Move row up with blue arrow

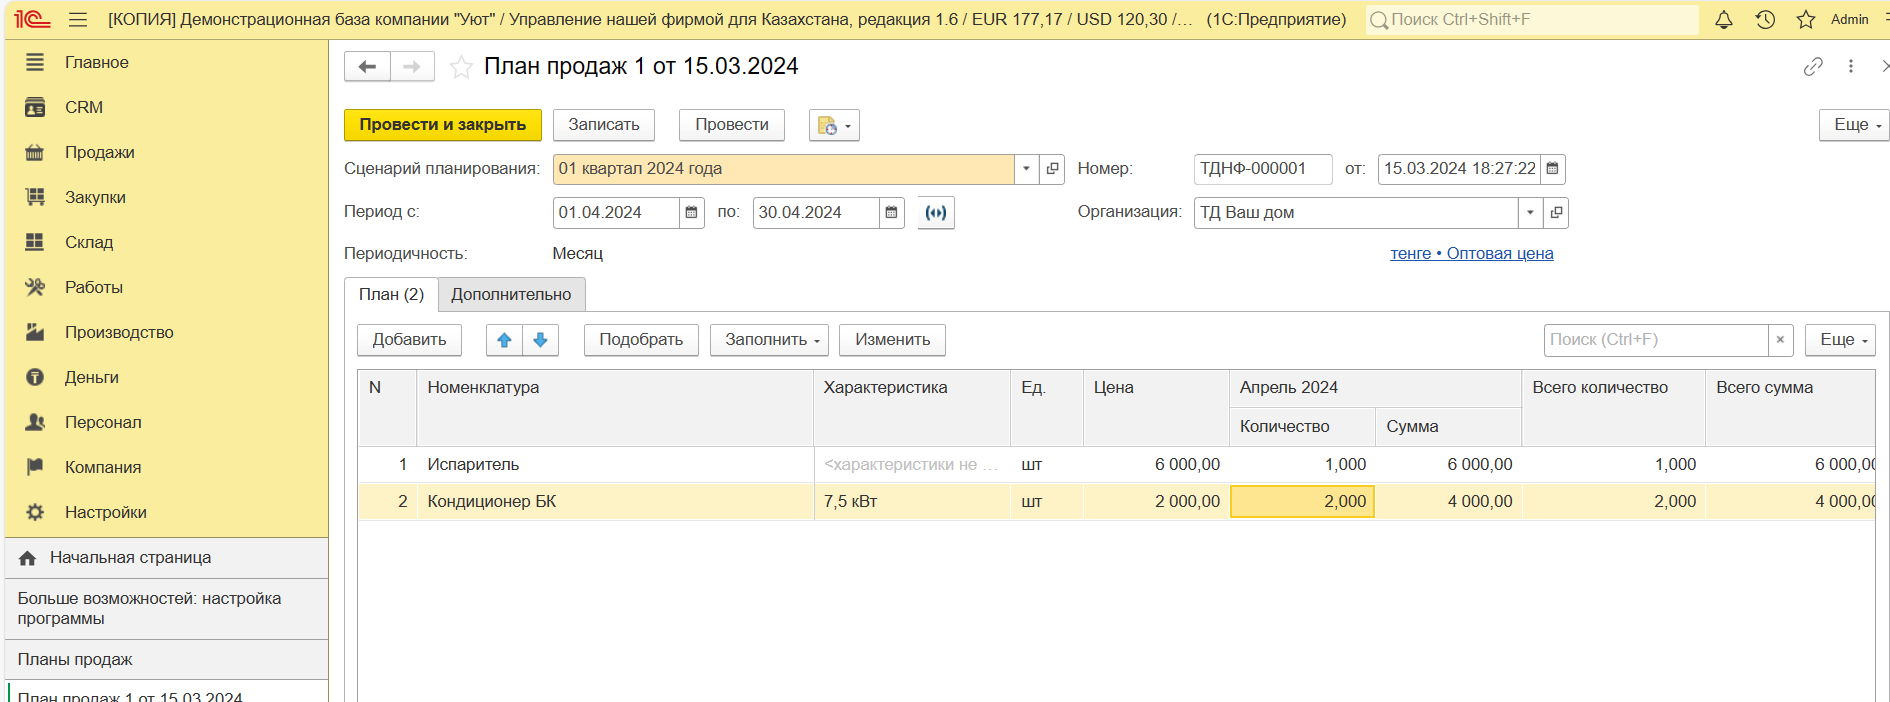click(504, 340)
